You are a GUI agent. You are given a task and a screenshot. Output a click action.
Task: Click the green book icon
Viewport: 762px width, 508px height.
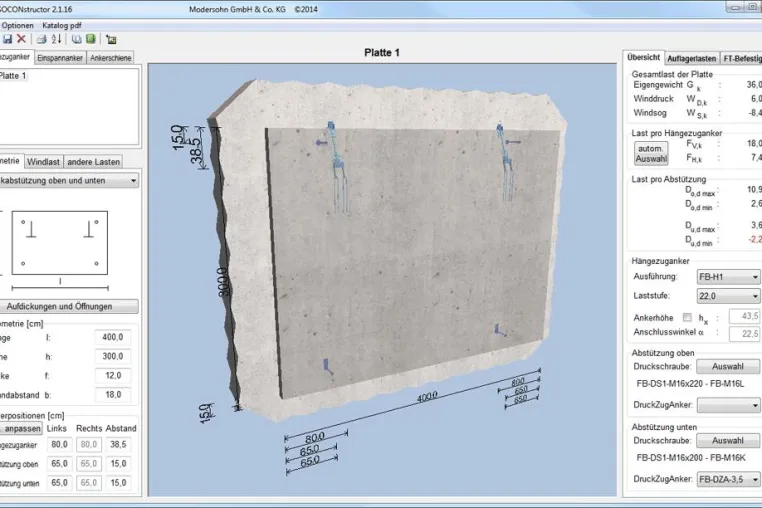click(90, 39)
